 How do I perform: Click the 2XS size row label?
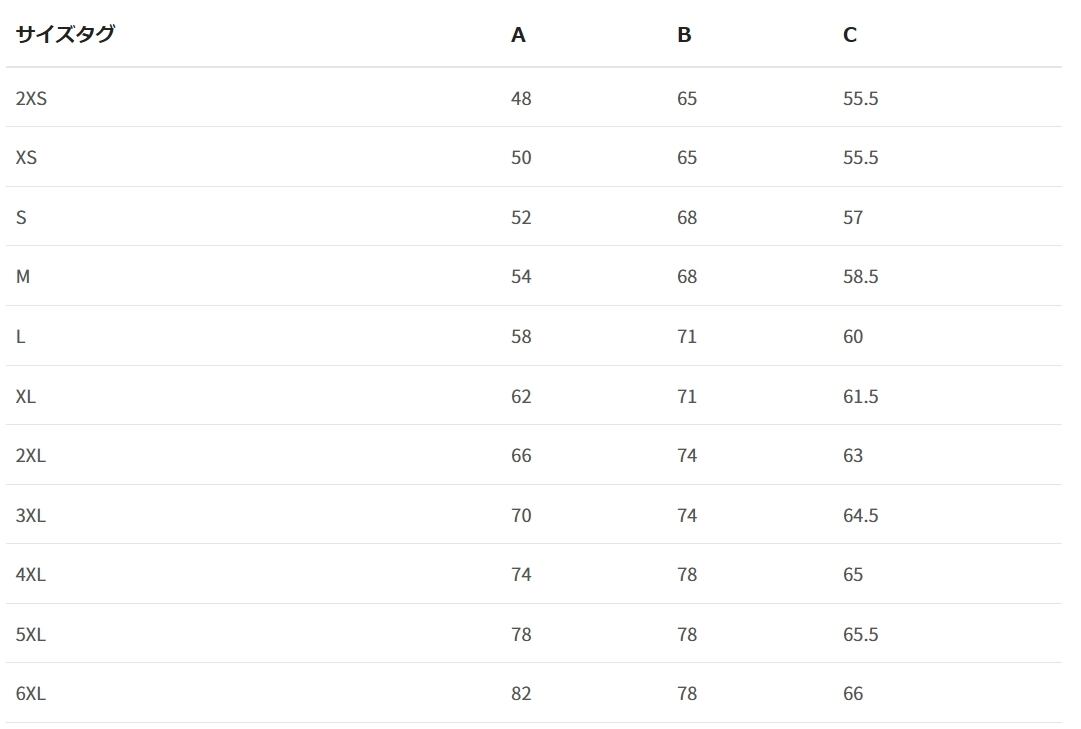(x=32, y=99)
